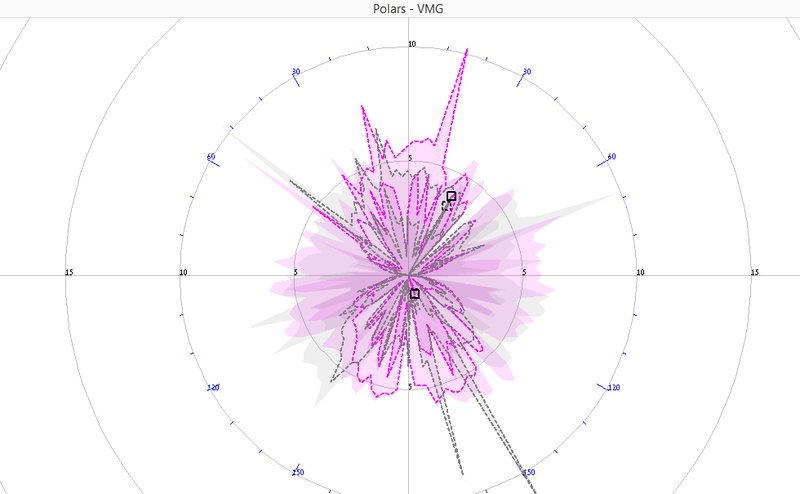Click the blue 120 degree label, right side

point(613,388)
